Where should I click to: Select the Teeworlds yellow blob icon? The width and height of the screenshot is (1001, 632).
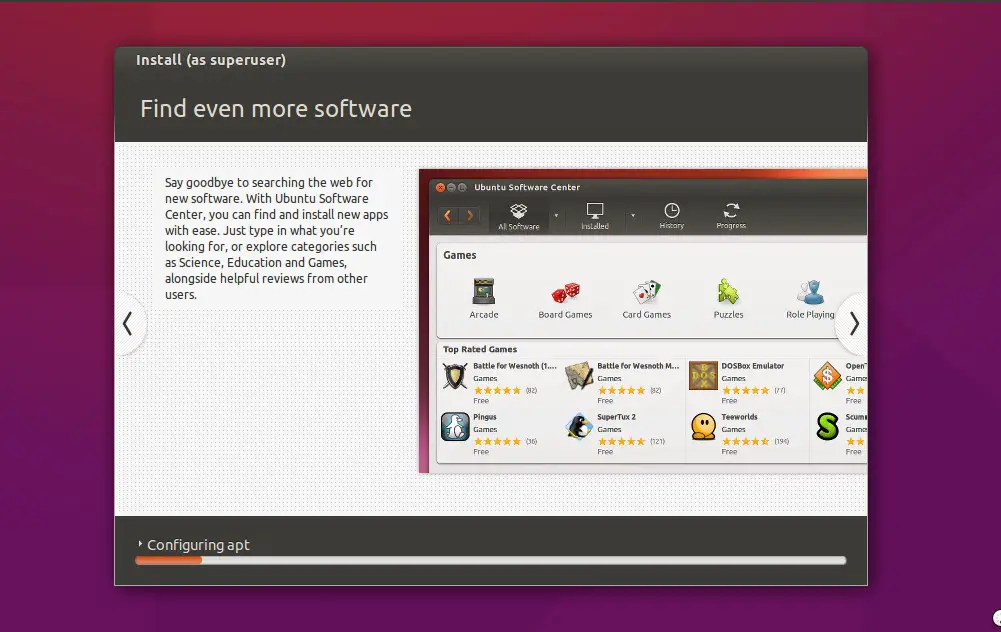coord(704,427)
